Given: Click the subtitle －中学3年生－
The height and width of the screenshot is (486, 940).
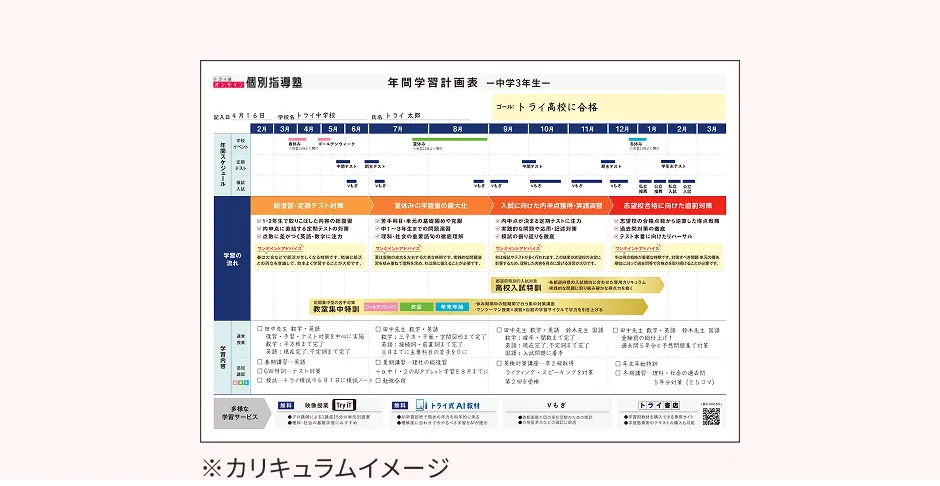Looking at the screenshot, I should pyautogui.click(x=518, y=83).
